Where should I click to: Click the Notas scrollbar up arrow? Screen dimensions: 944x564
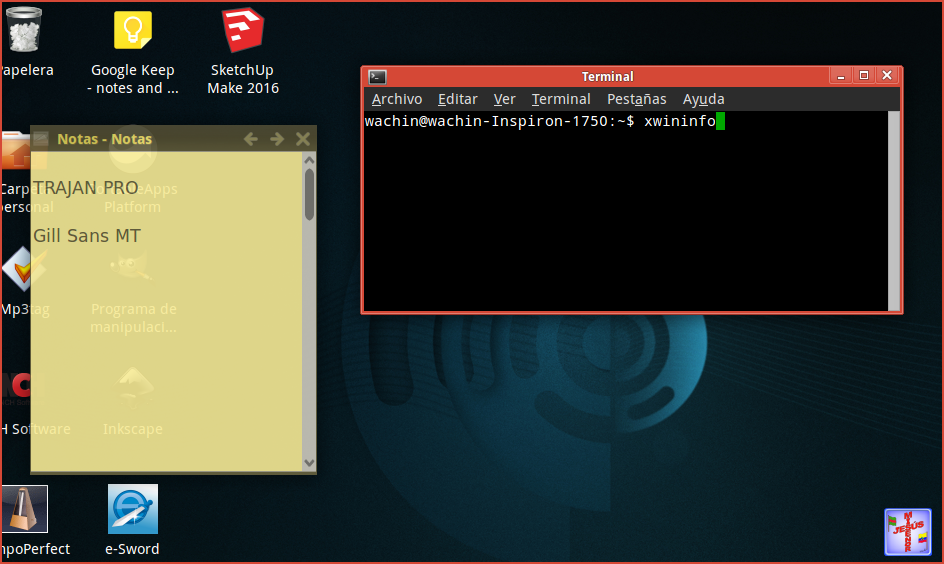tap(309, 160)
